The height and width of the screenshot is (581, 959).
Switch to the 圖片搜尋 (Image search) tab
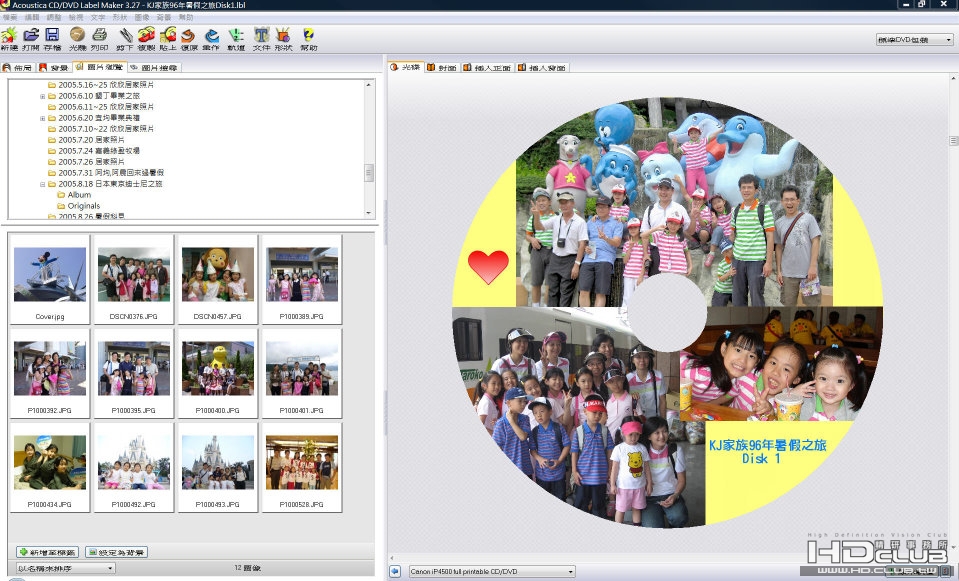tap(154, 67)
